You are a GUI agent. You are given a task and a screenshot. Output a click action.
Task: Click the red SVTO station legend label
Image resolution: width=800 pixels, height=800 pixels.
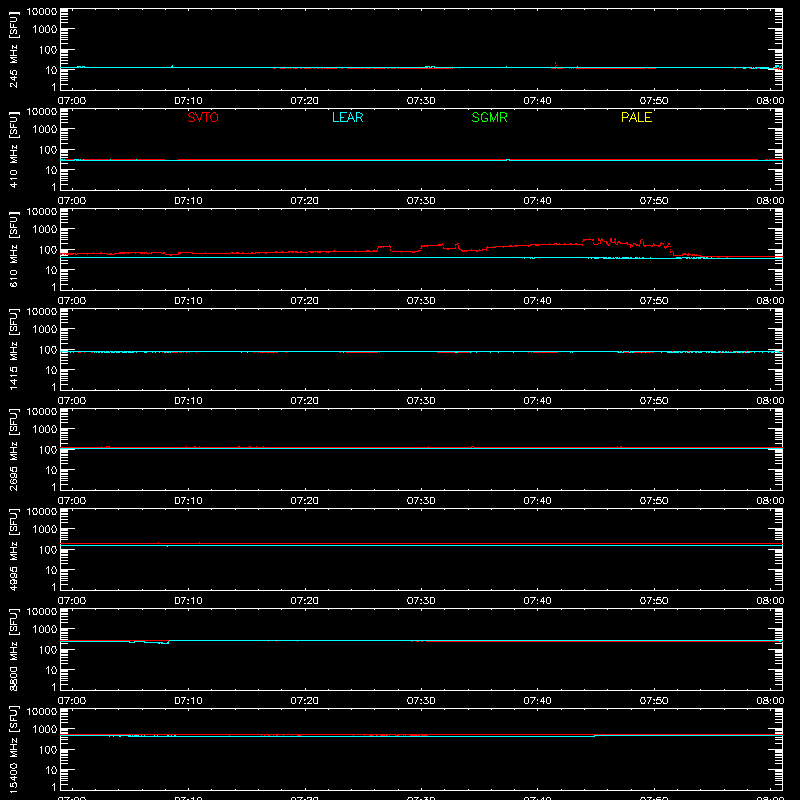[x=203, y=117]
